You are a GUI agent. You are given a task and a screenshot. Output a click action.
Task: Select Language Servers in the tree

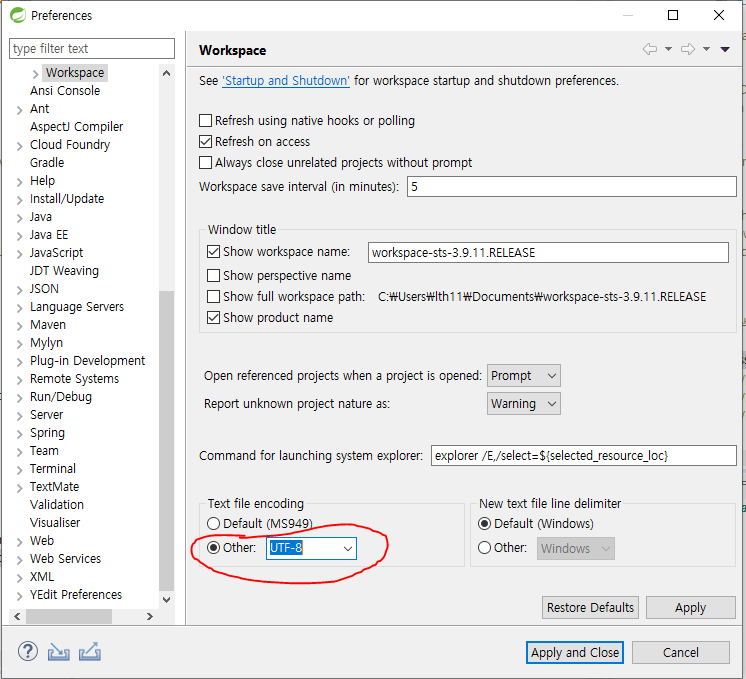point(77,306)
